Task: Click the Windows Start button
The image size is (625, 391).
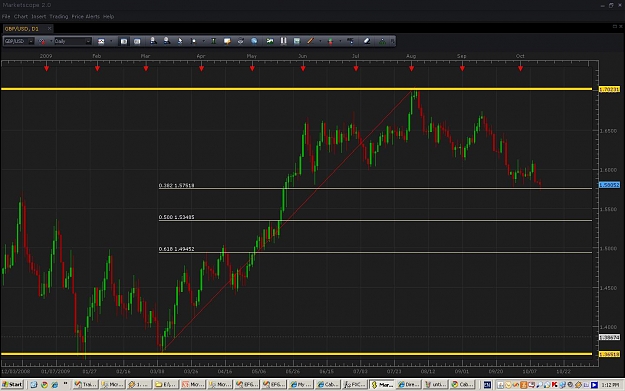Action: (x=12, y=385)
